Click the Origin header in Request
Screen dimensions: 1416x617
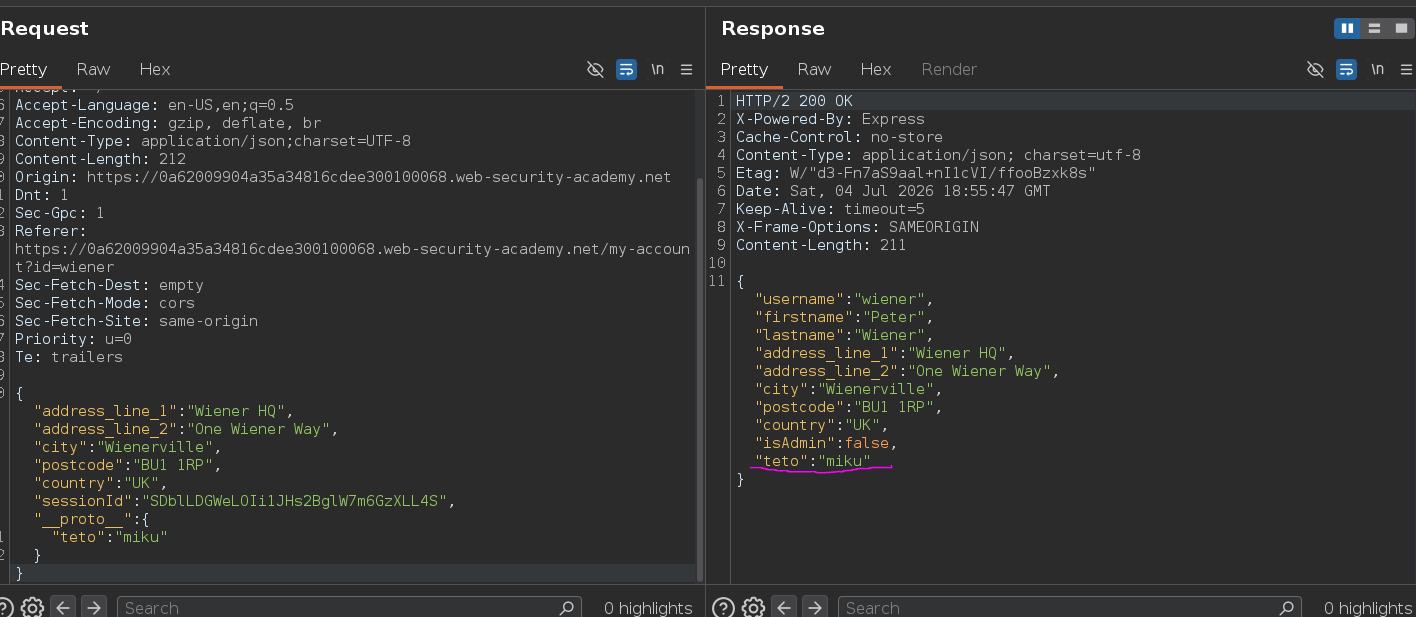click(x=343, y=177)
